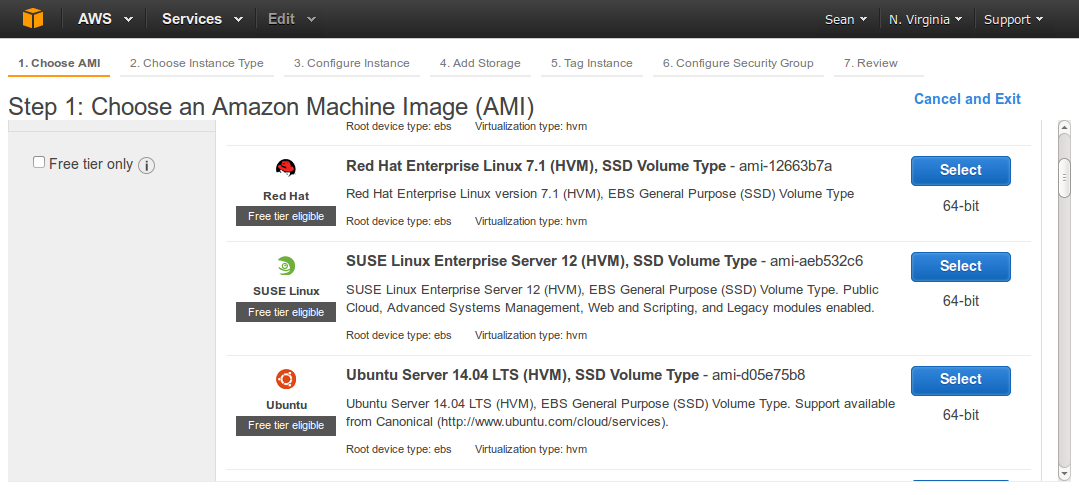Click the Red Hat Enterprise Linux 7.1 title
The image size is (1079, 495).
coord(535,166)
